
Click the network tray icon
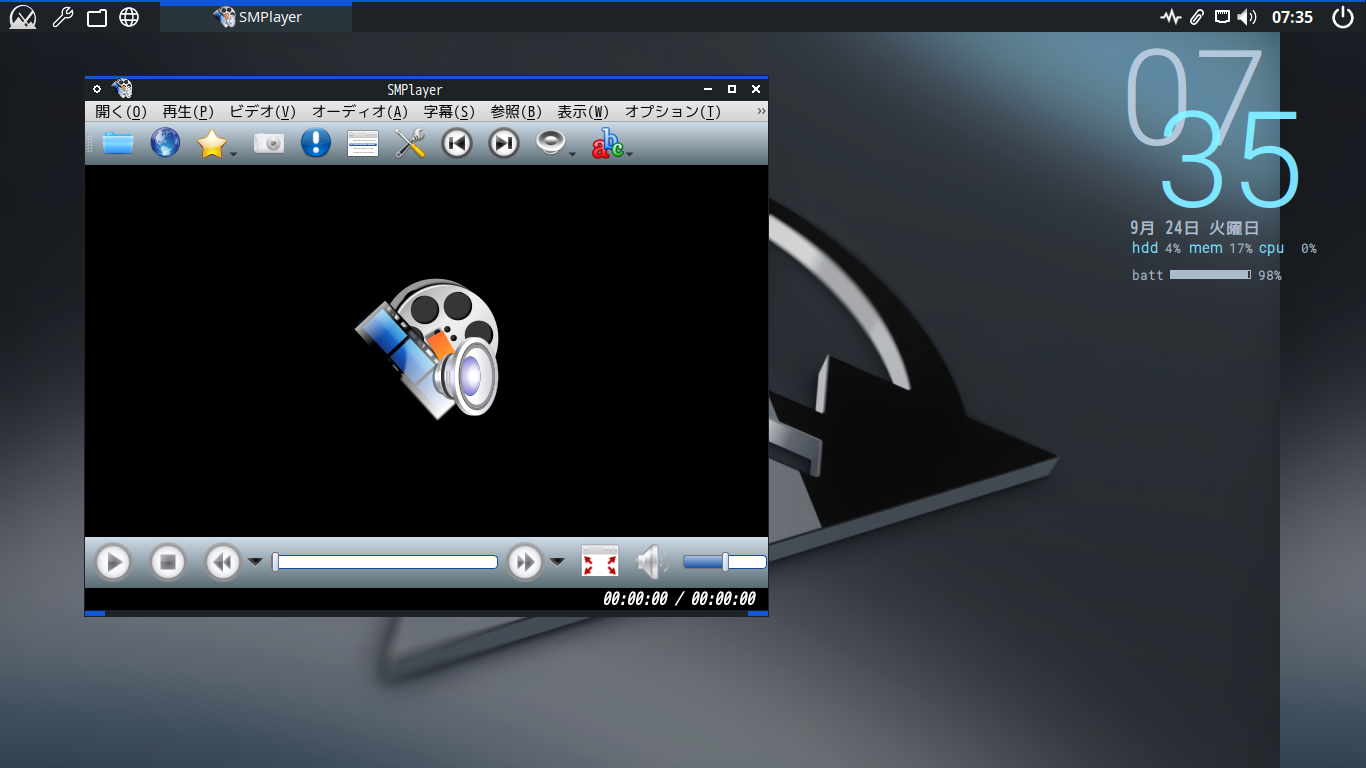1222,17
